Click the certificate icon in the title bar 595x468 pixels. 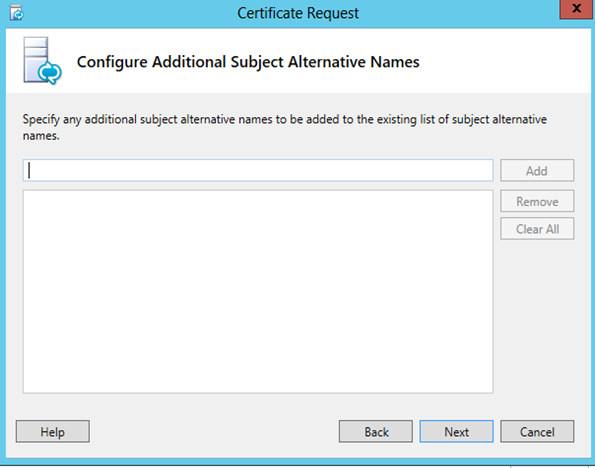(16, 13)
